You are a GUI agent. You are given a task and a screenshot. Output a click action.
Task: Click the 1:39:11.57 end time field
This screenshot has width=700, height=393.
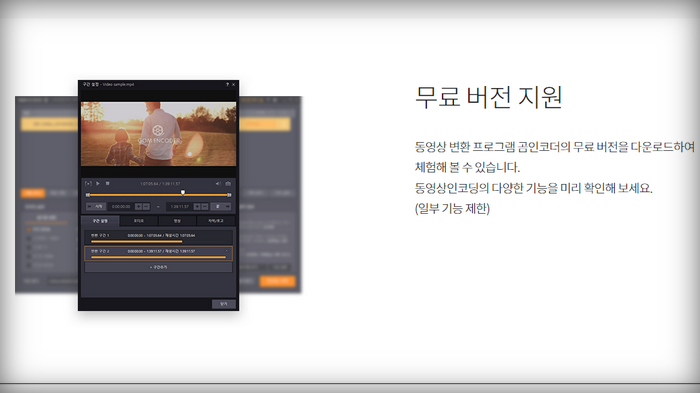coord(179,207)
